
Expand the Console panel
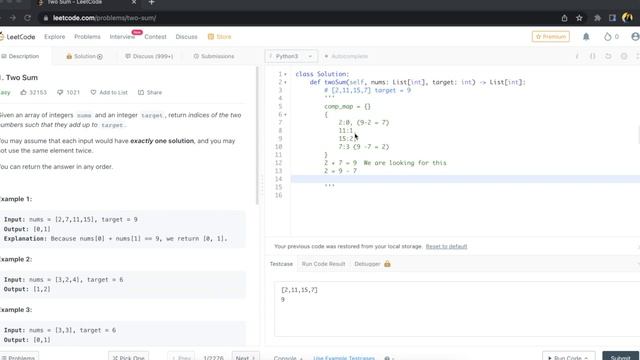tap(288, 358)
